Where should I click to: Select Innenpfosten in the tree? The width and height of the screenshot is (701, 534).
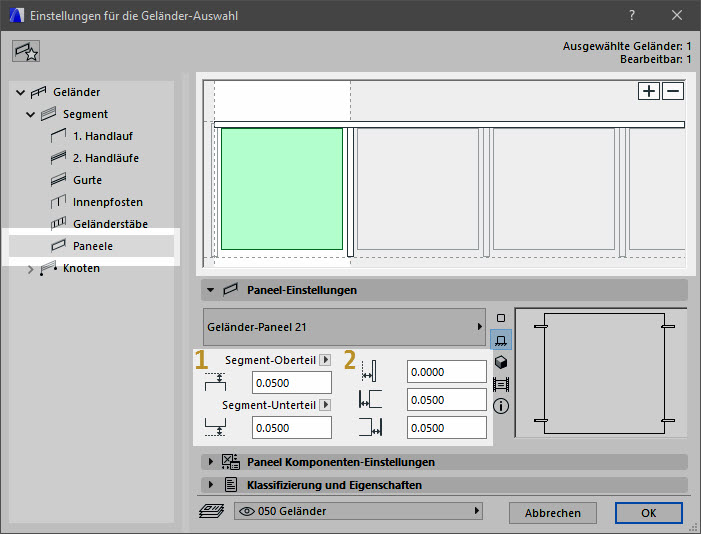click(x=108, y=202)
